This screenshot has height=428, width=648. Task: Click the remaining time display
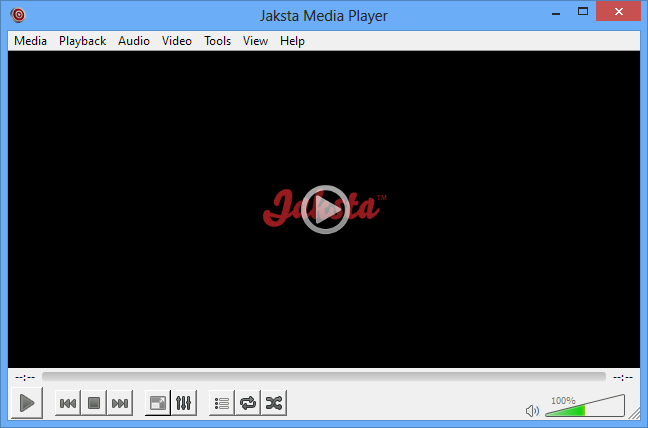pos(623,377)
